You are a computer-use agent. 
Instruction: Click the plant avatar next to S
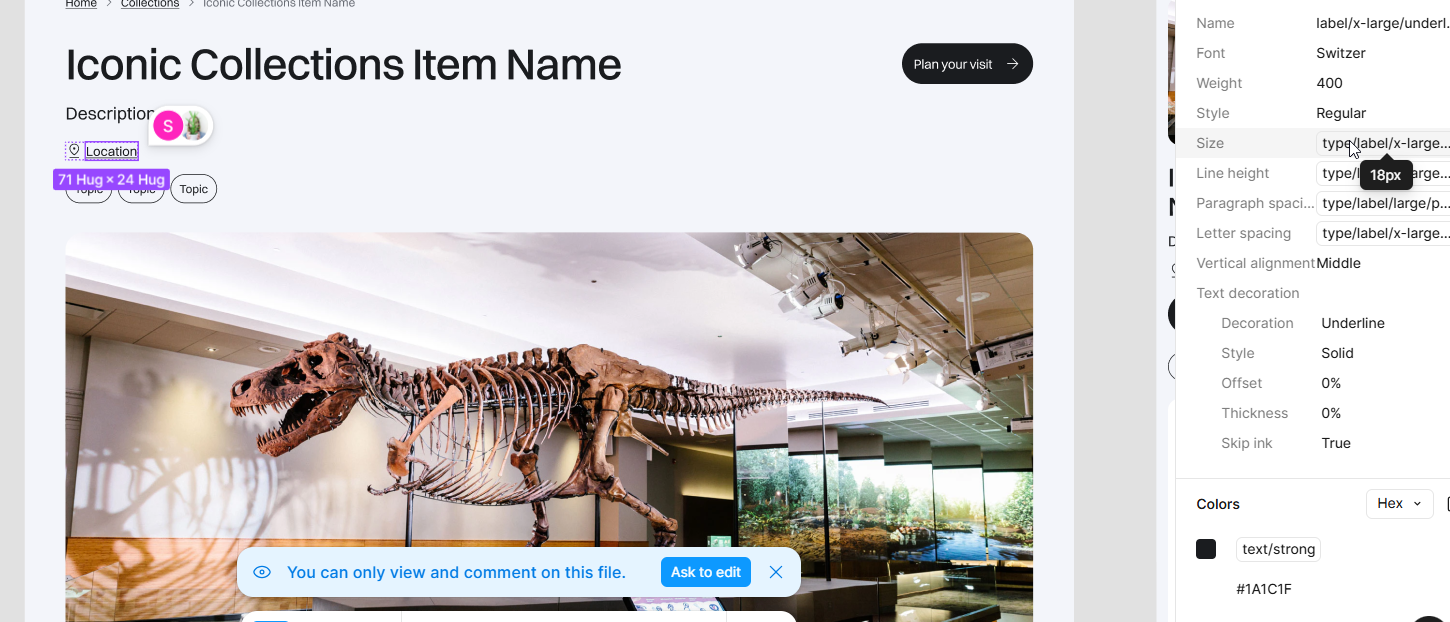coord(194,126)
